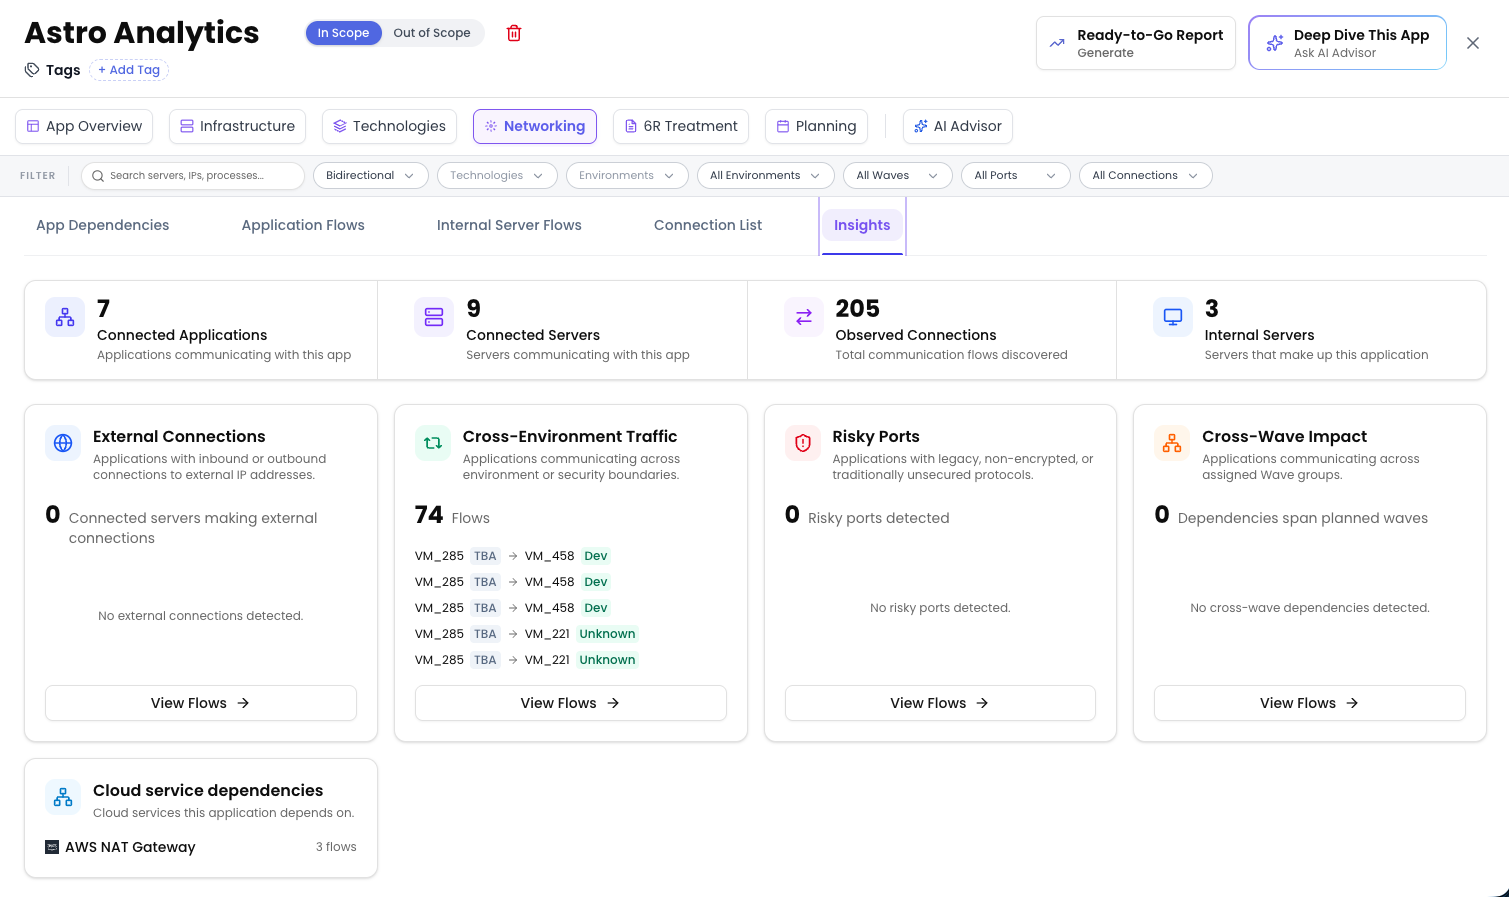Image resolution: width=1509 pixels, height=897 pixels.
Task: Click the AWS NAT Gateway logo
Action: coord(52,847)
